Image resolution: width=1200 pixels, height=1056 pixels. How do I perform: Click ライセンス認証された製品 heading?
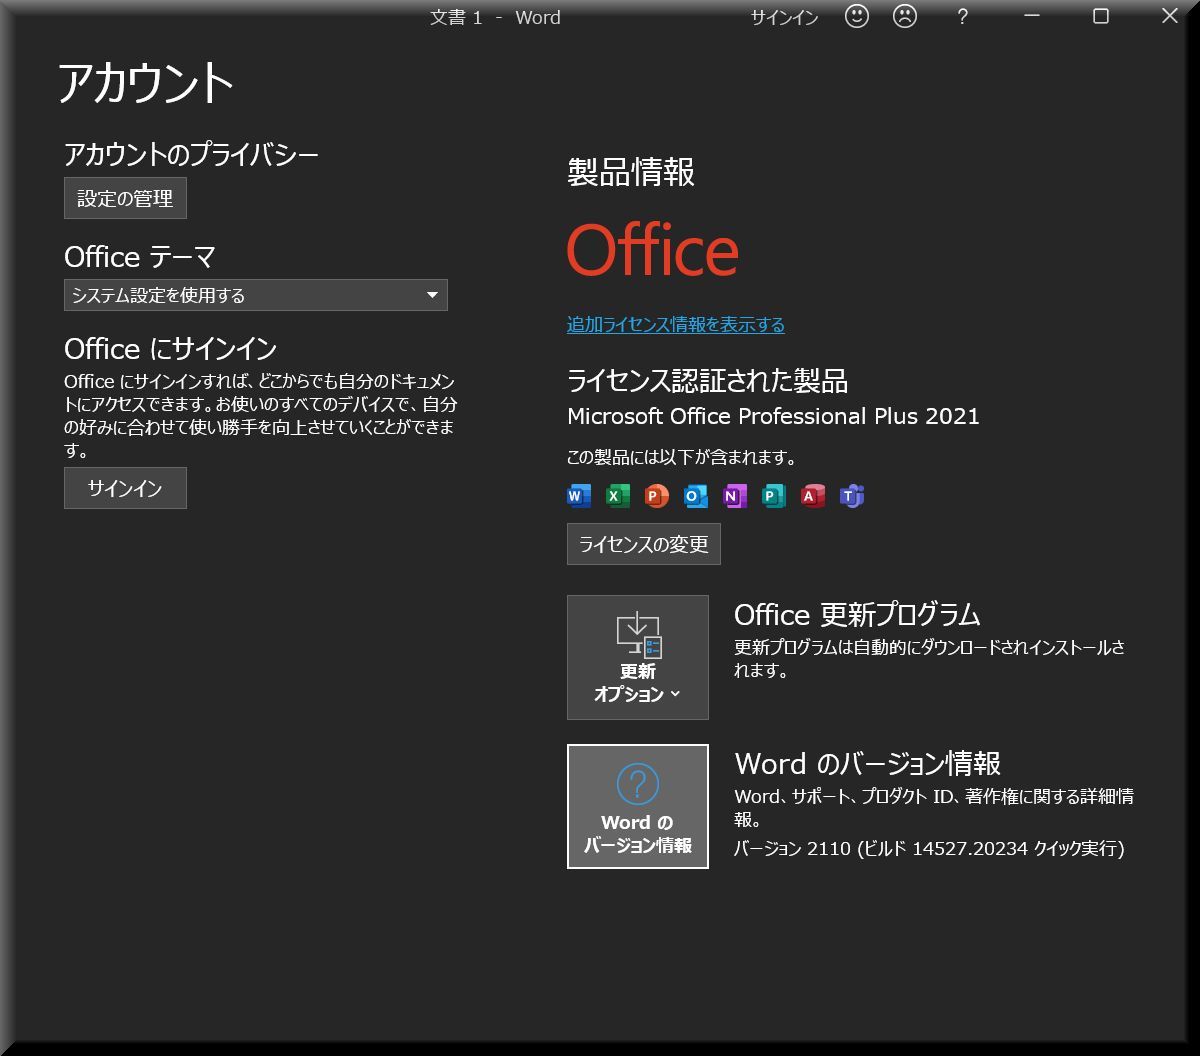(x=707, y=380)
